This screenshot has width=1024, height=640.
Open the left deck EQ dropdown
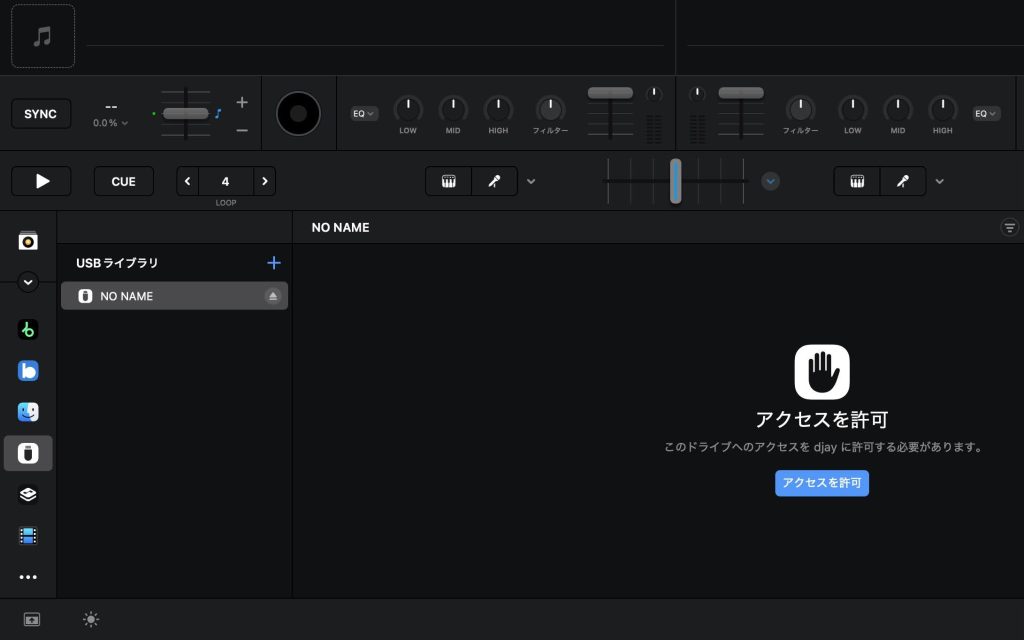[364, 114]
